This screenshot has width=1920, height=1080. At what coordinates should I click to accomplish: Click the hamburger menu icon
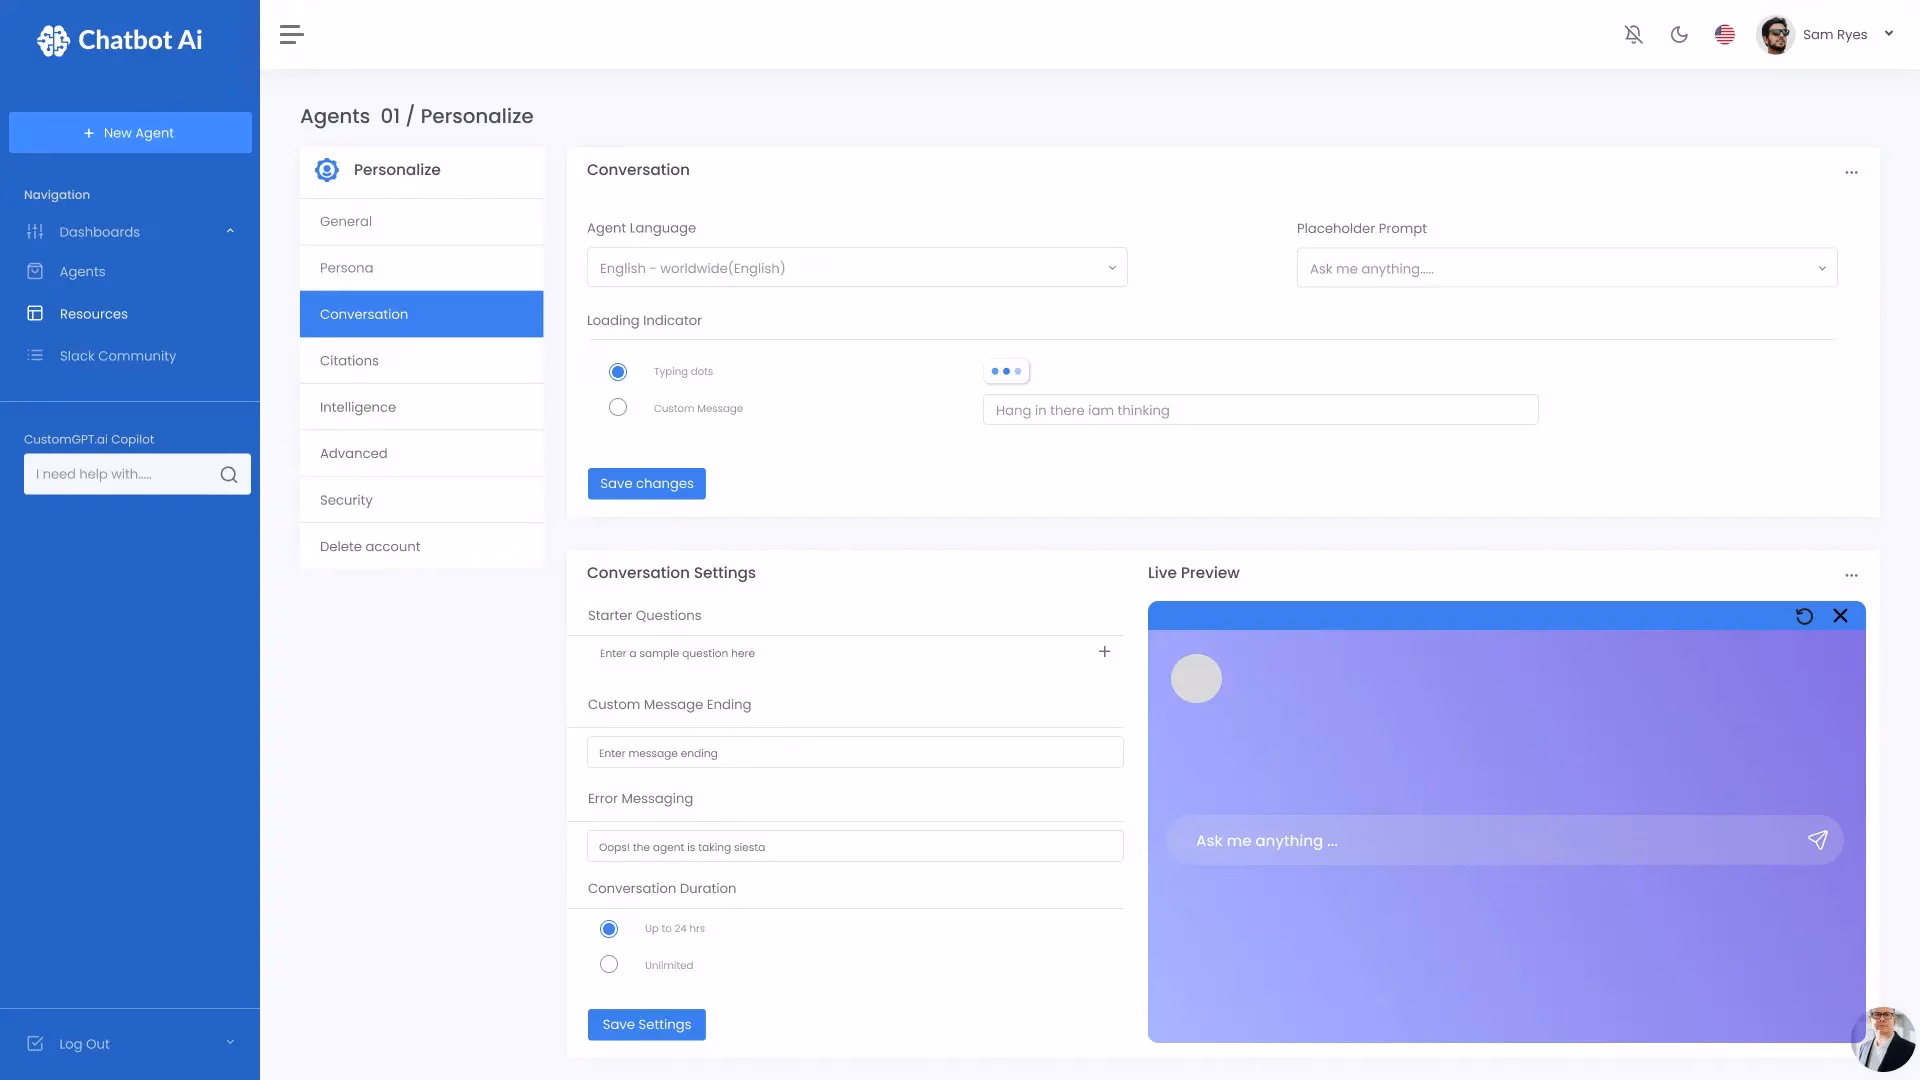click(291, 35)
